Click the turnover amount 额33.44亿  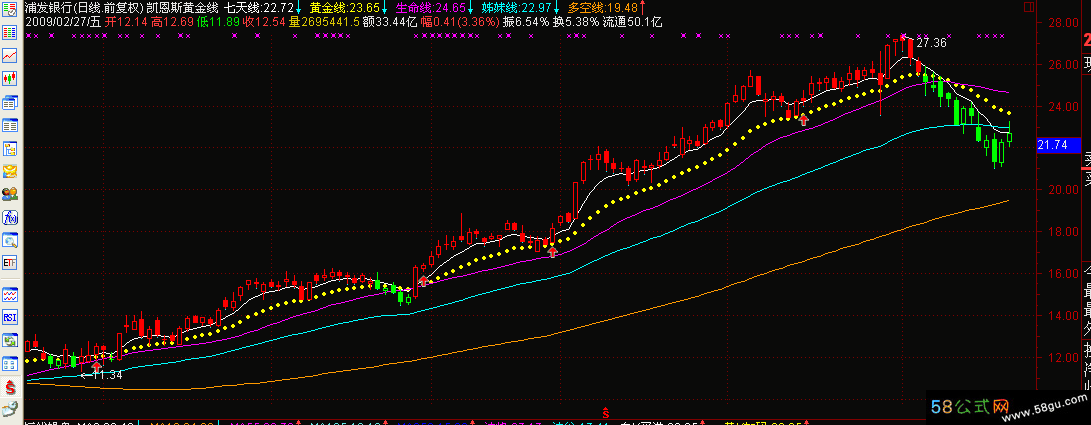(x=390, y=22)
